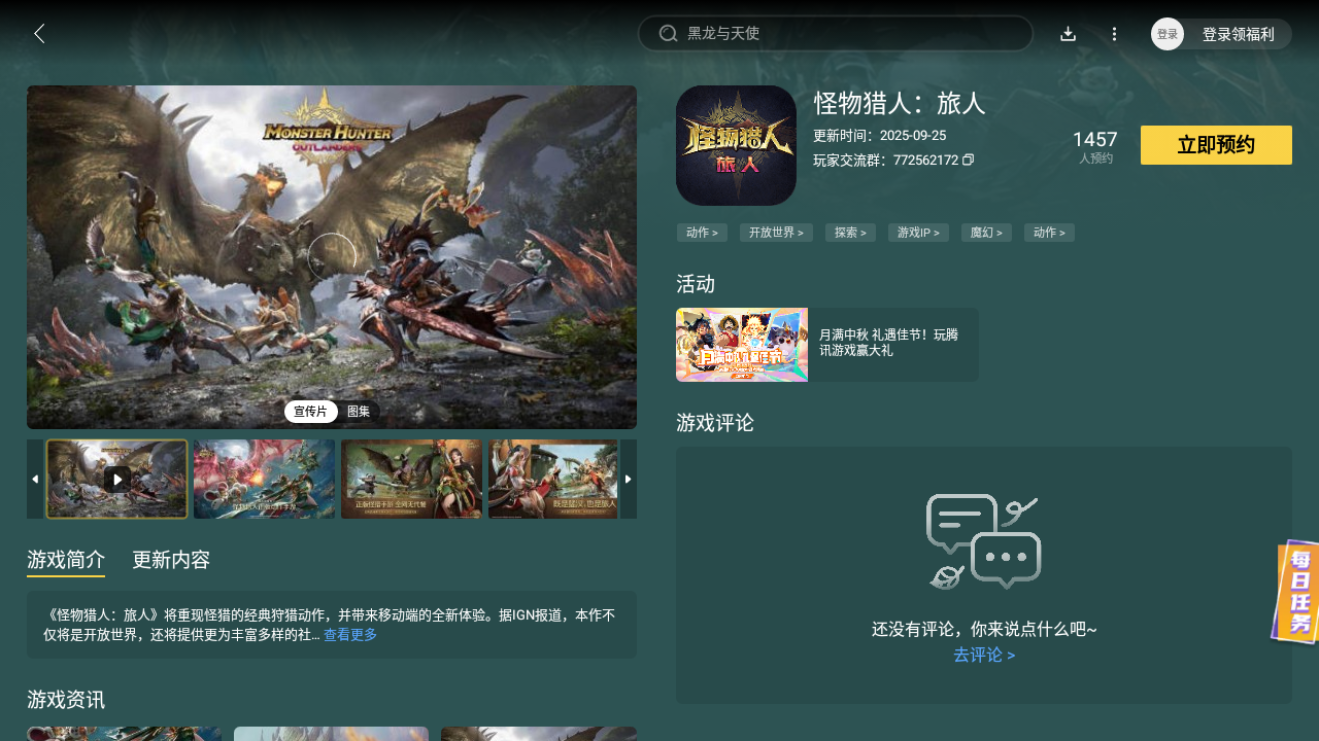Viewport: 1319px width, 741px height.
Task: Click the main Monster Hunter Outlanders preview video
Action: point(332,257)
